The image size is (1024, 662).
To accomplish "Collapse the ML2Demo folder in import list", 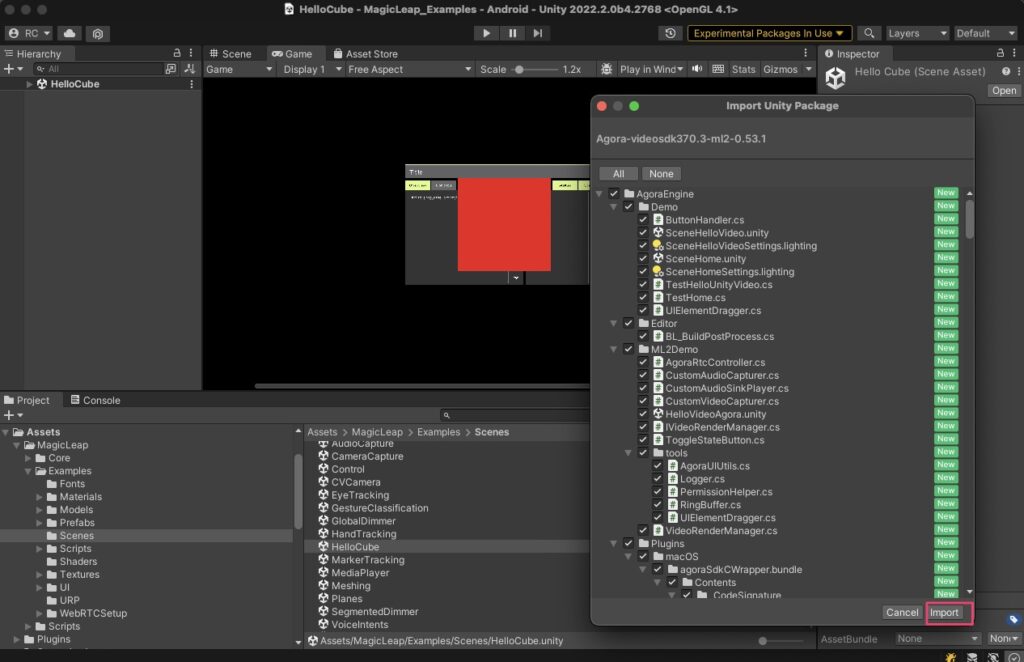I will pyautogui.click(x=613, y=349).
